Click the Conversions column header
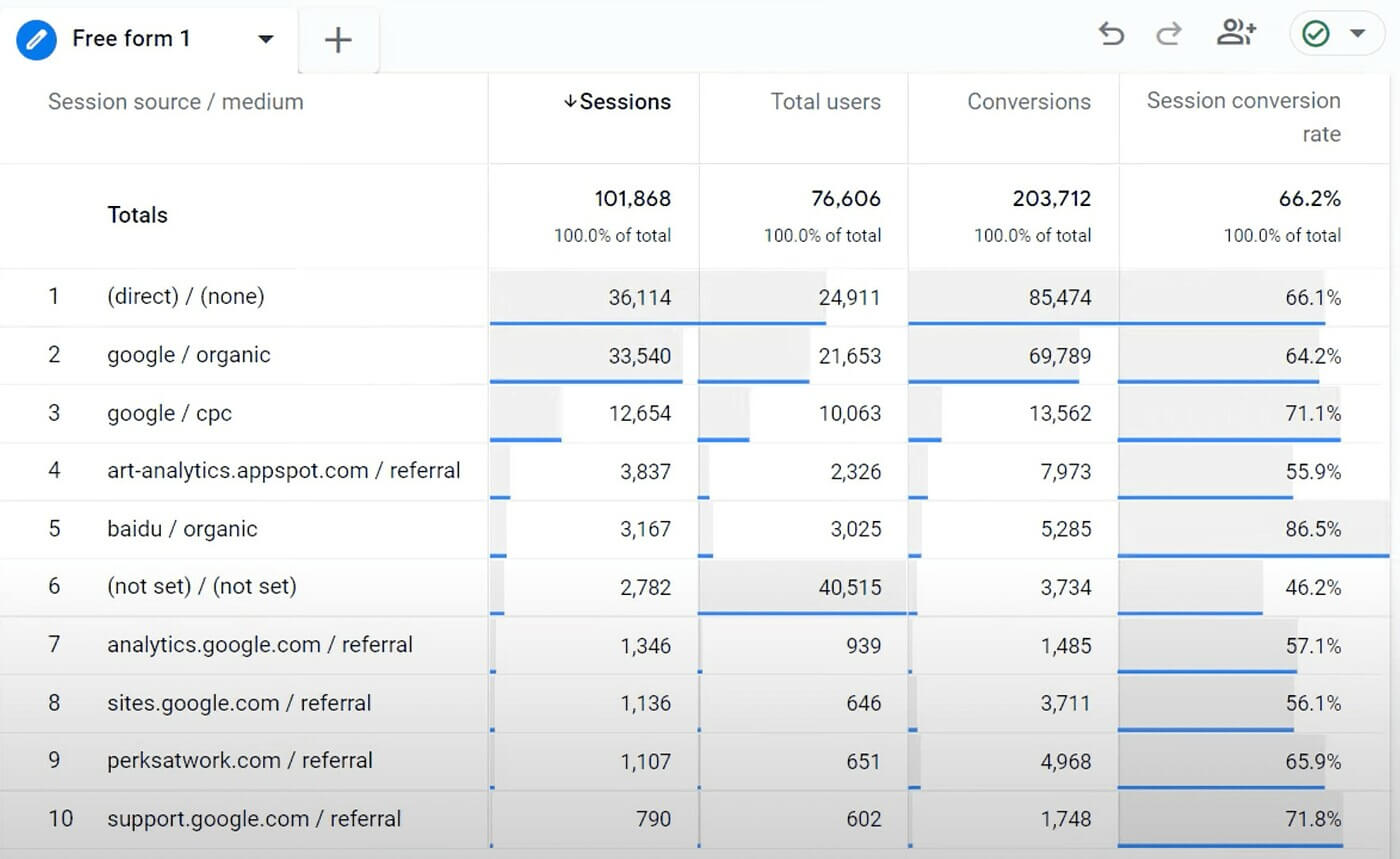 tap(1028, 102)
